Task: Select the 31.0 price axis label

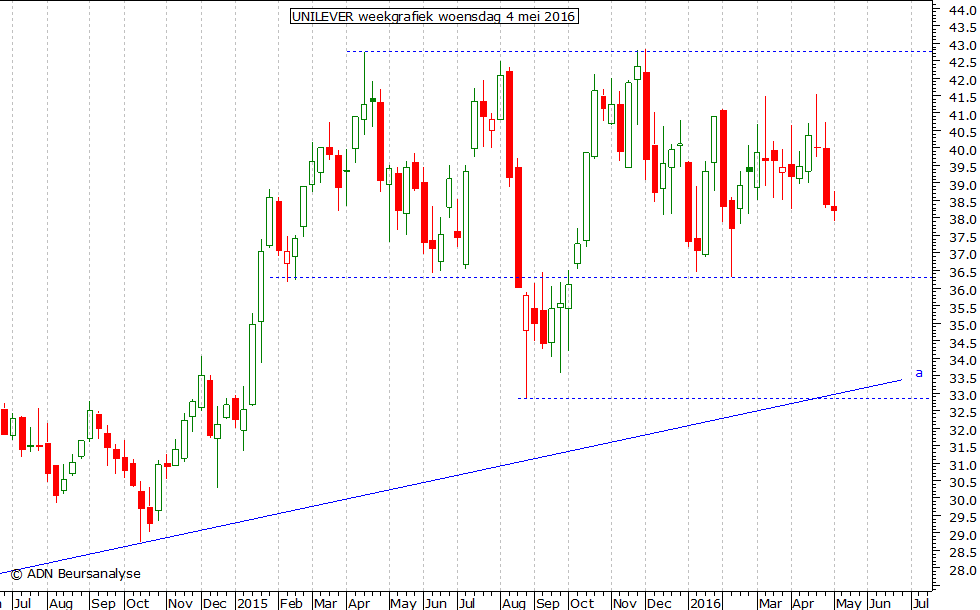Action: click(x=962, y=466)
